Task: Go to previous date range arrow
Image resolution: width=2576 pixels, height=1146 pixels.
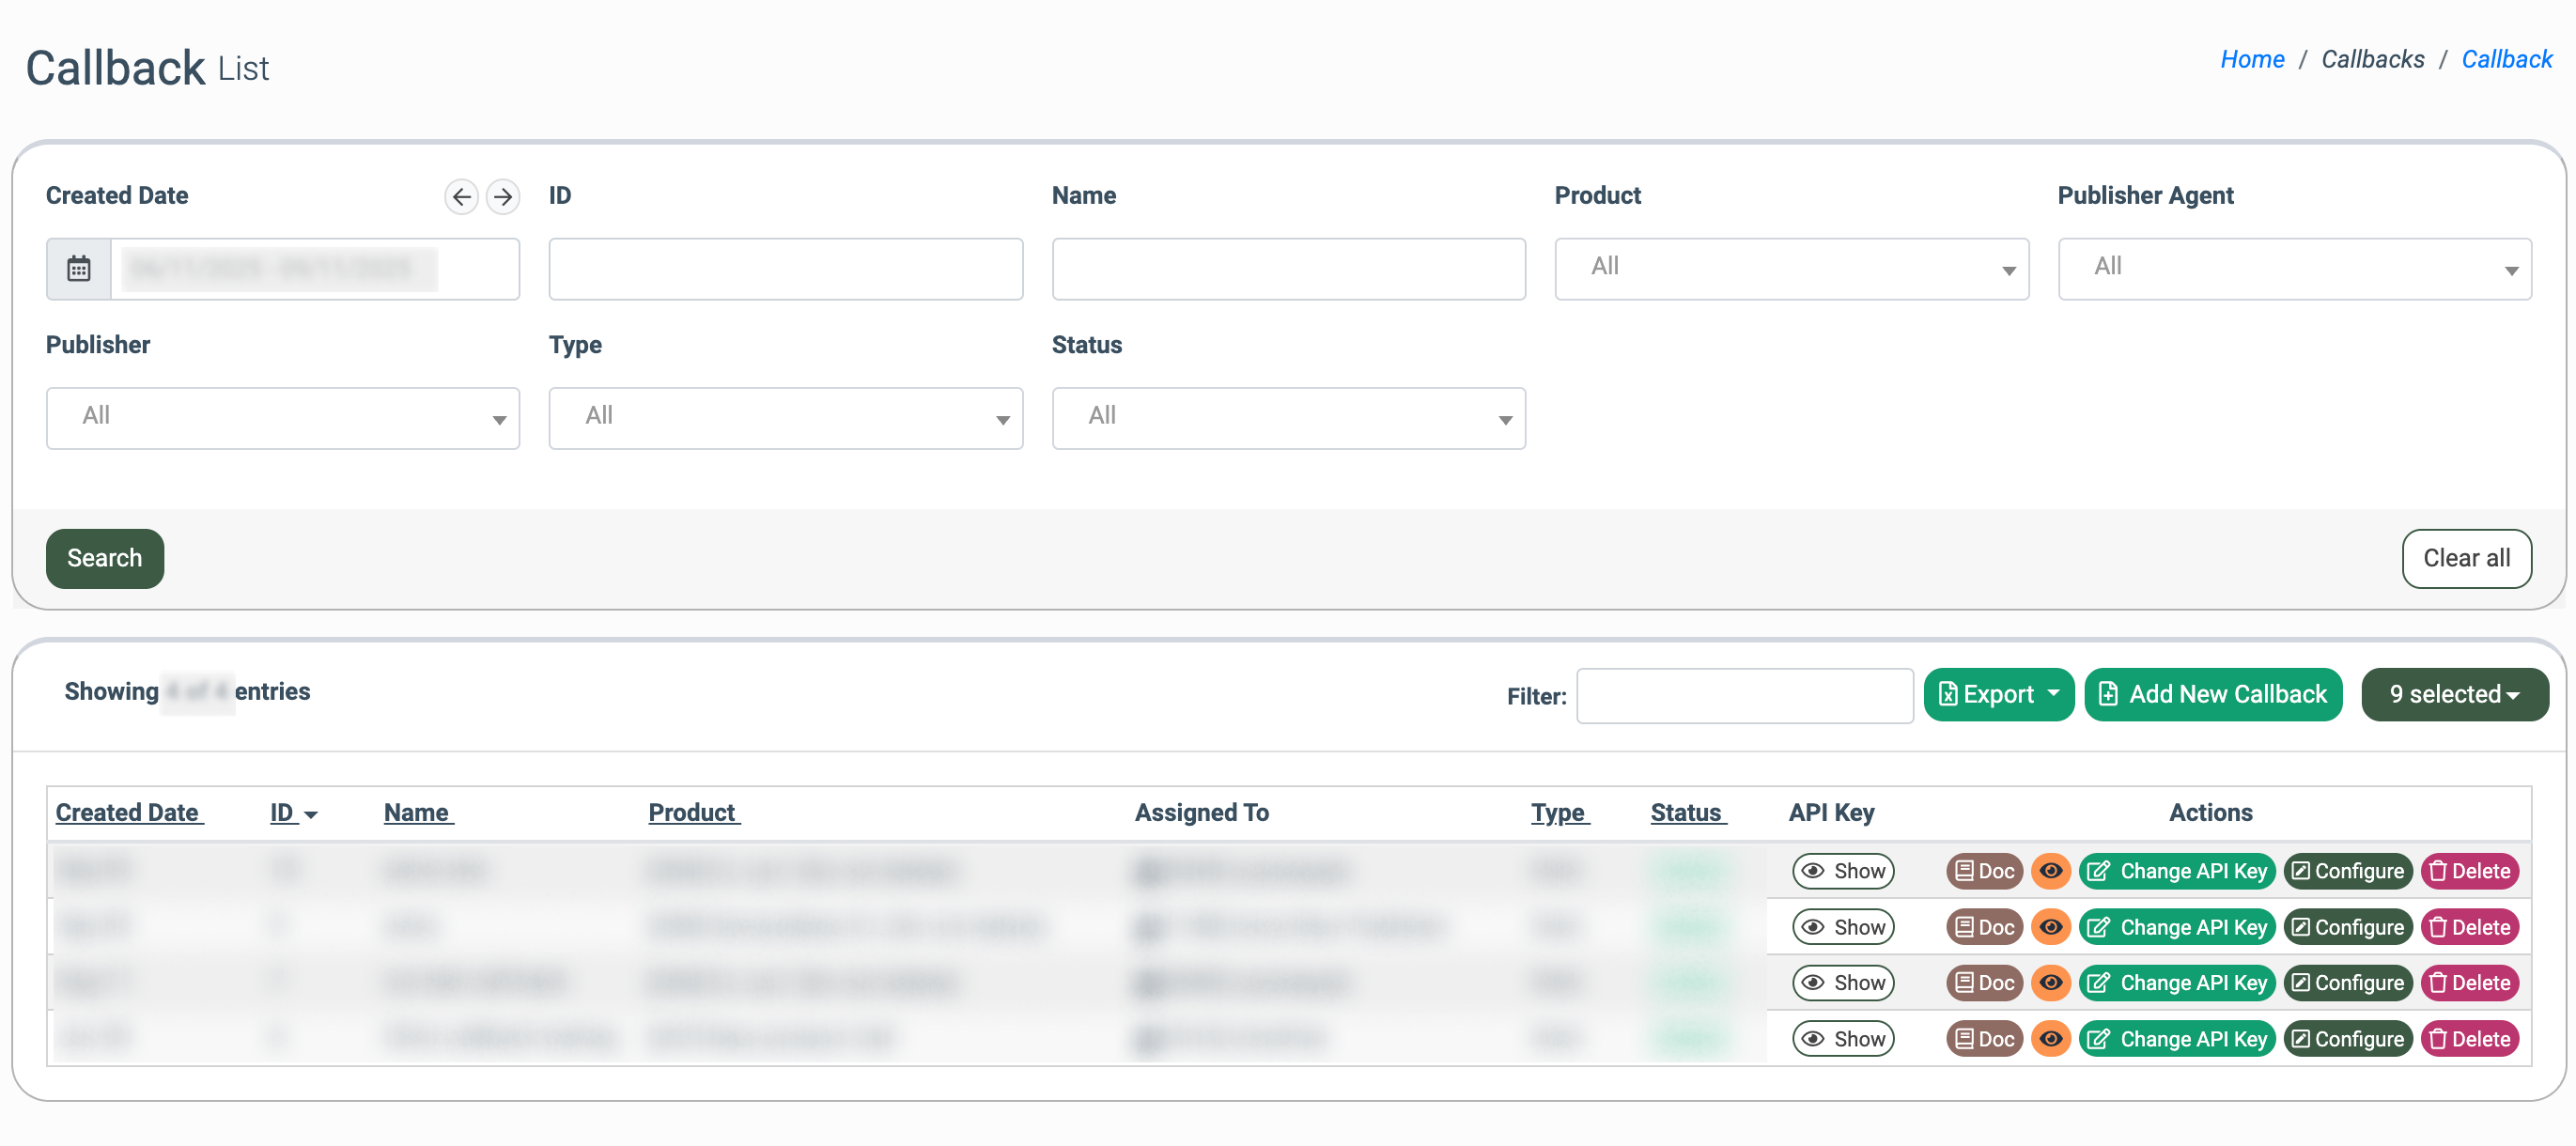Action: (x=461, y=197)
